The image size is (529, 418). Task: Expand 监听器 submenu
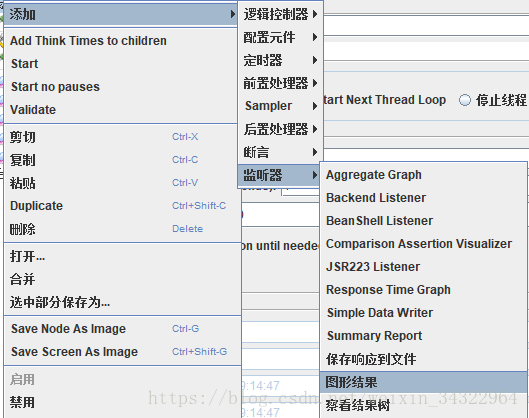280,175
